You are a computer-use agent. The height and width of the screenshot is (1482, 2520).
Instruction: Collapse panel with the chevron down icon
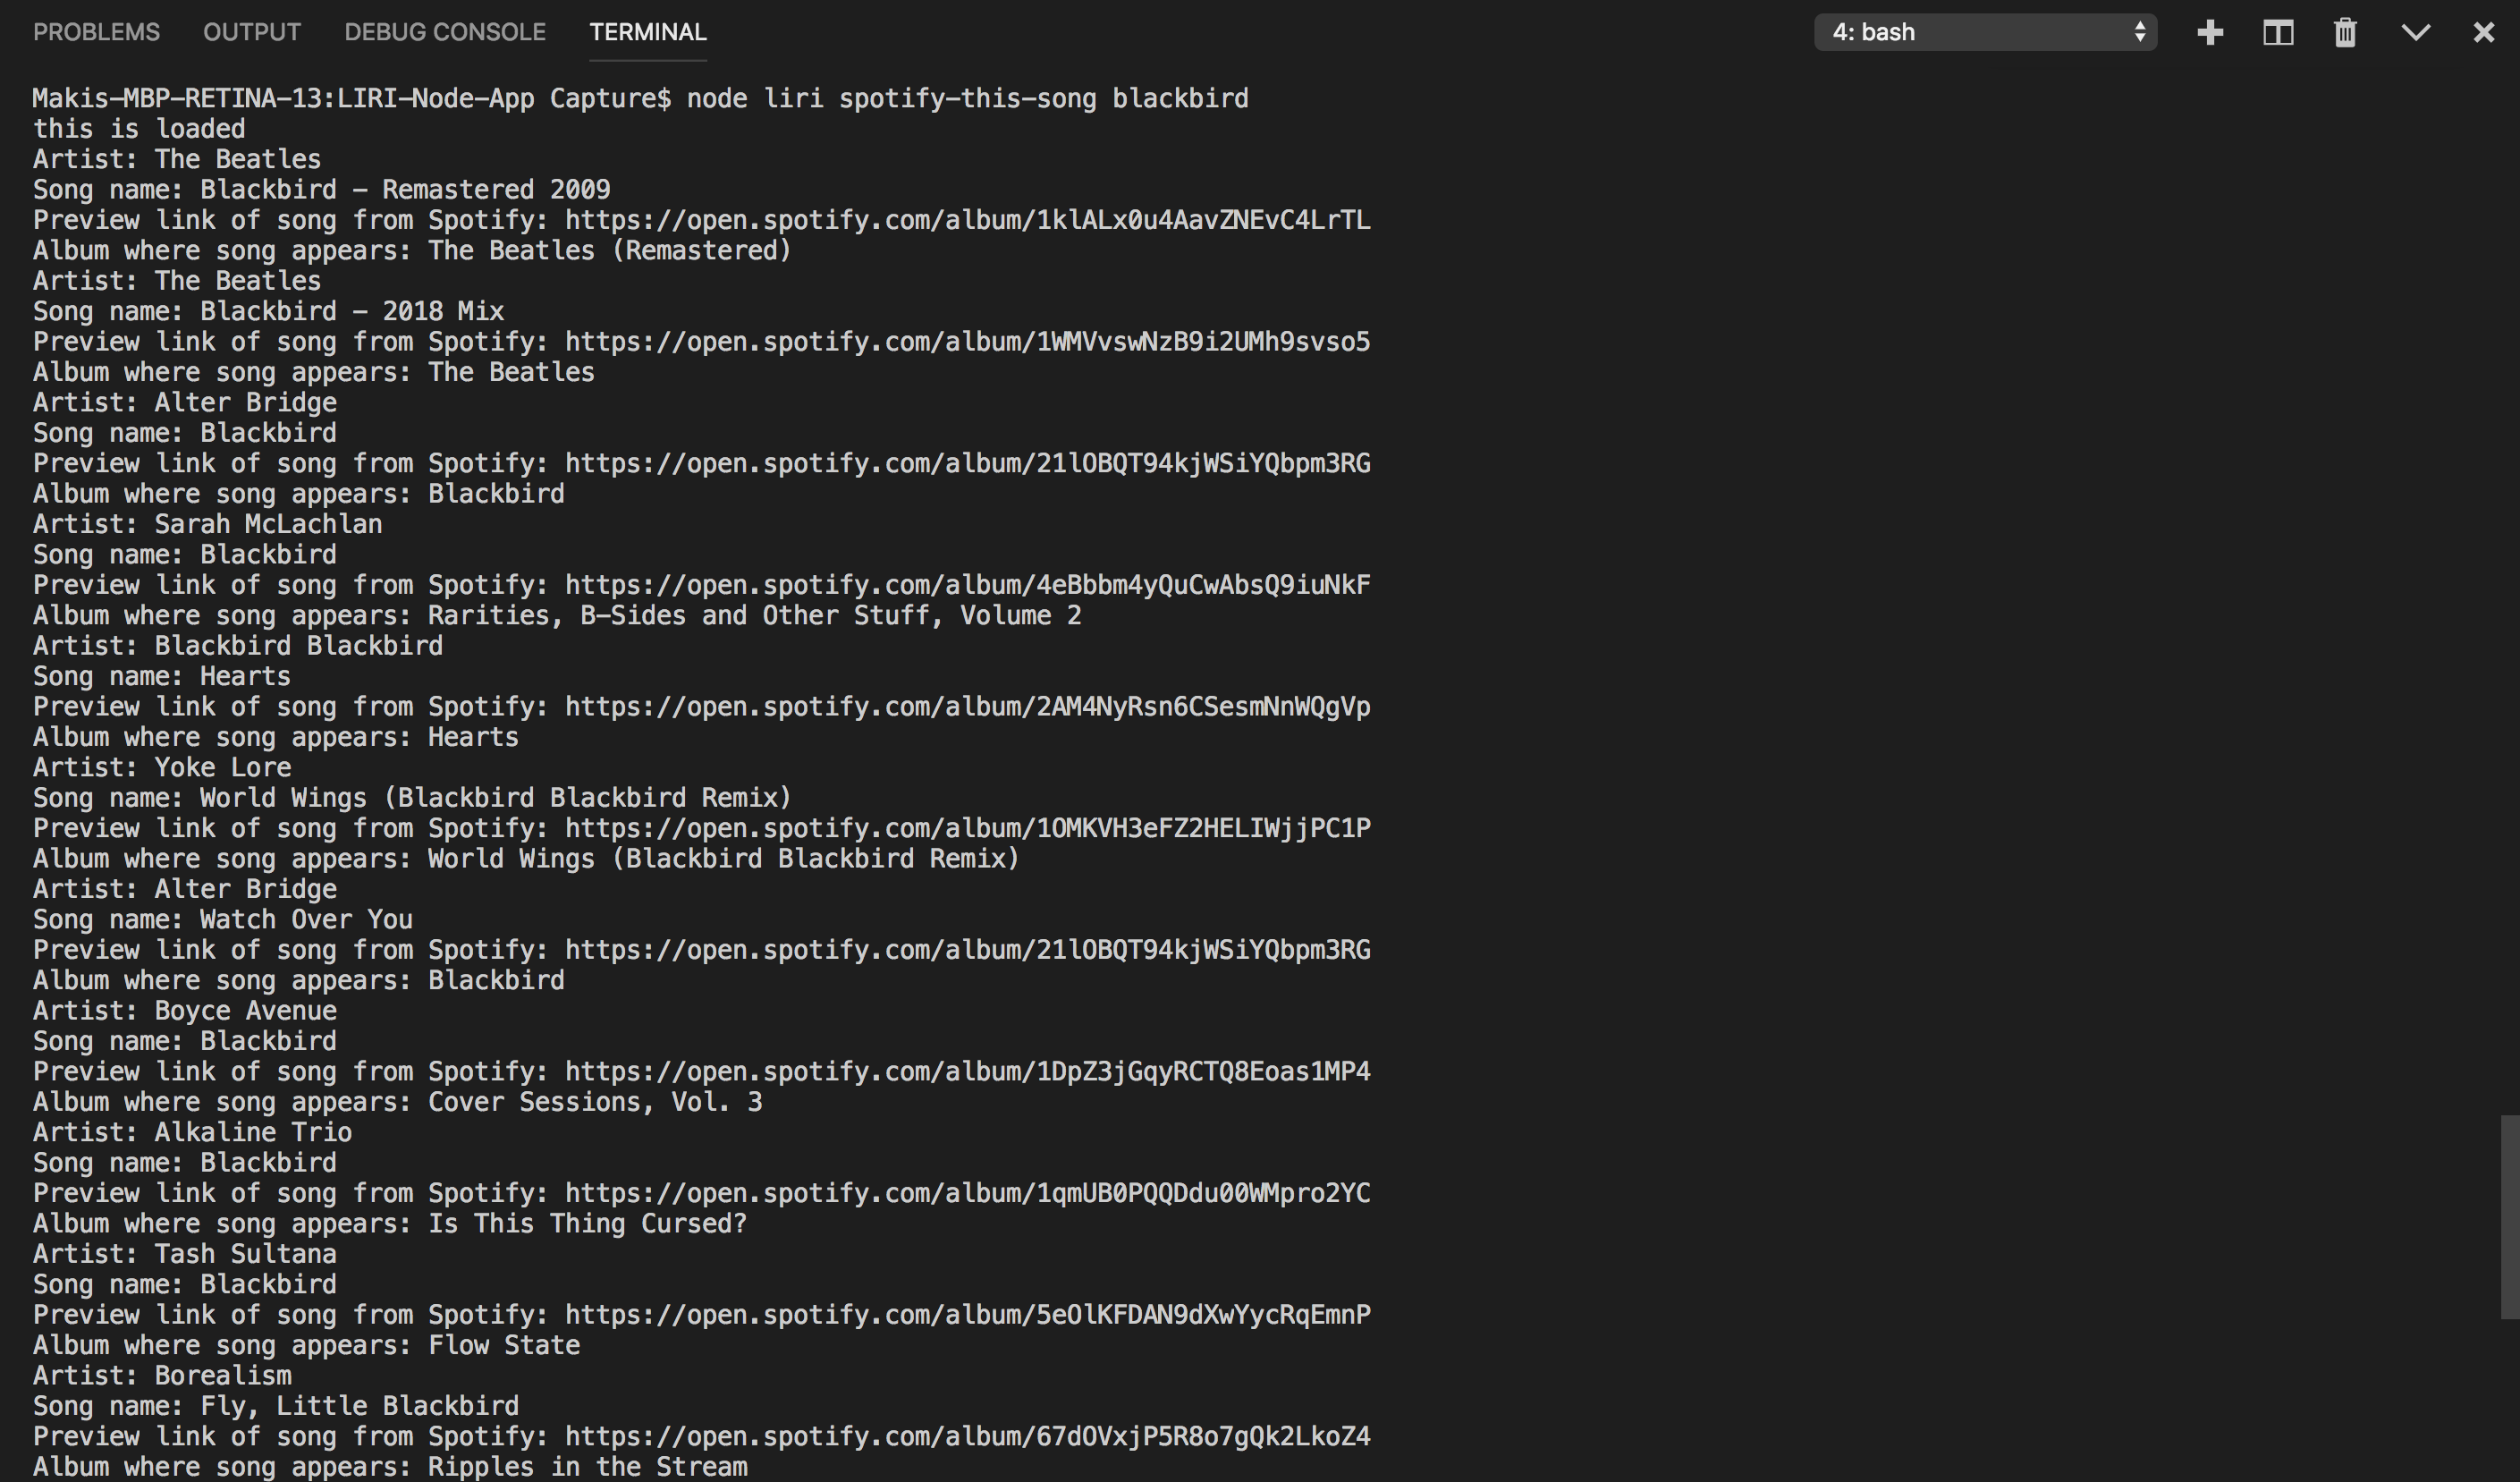pos(2416,33)
